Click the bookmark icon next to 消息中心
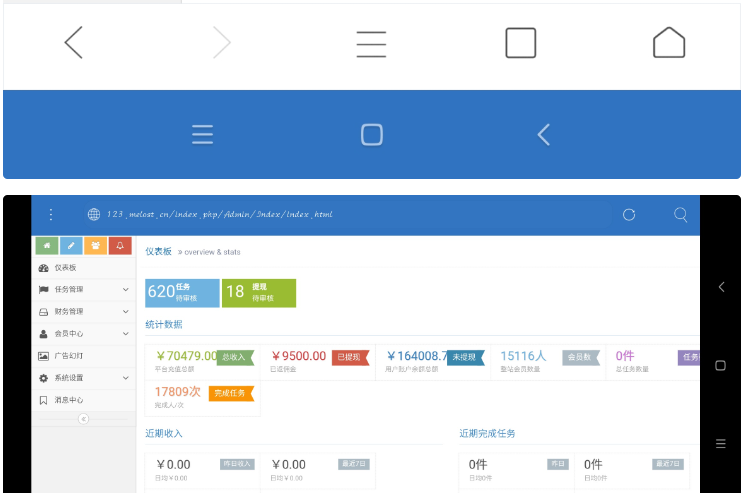 tap(43, 400)
